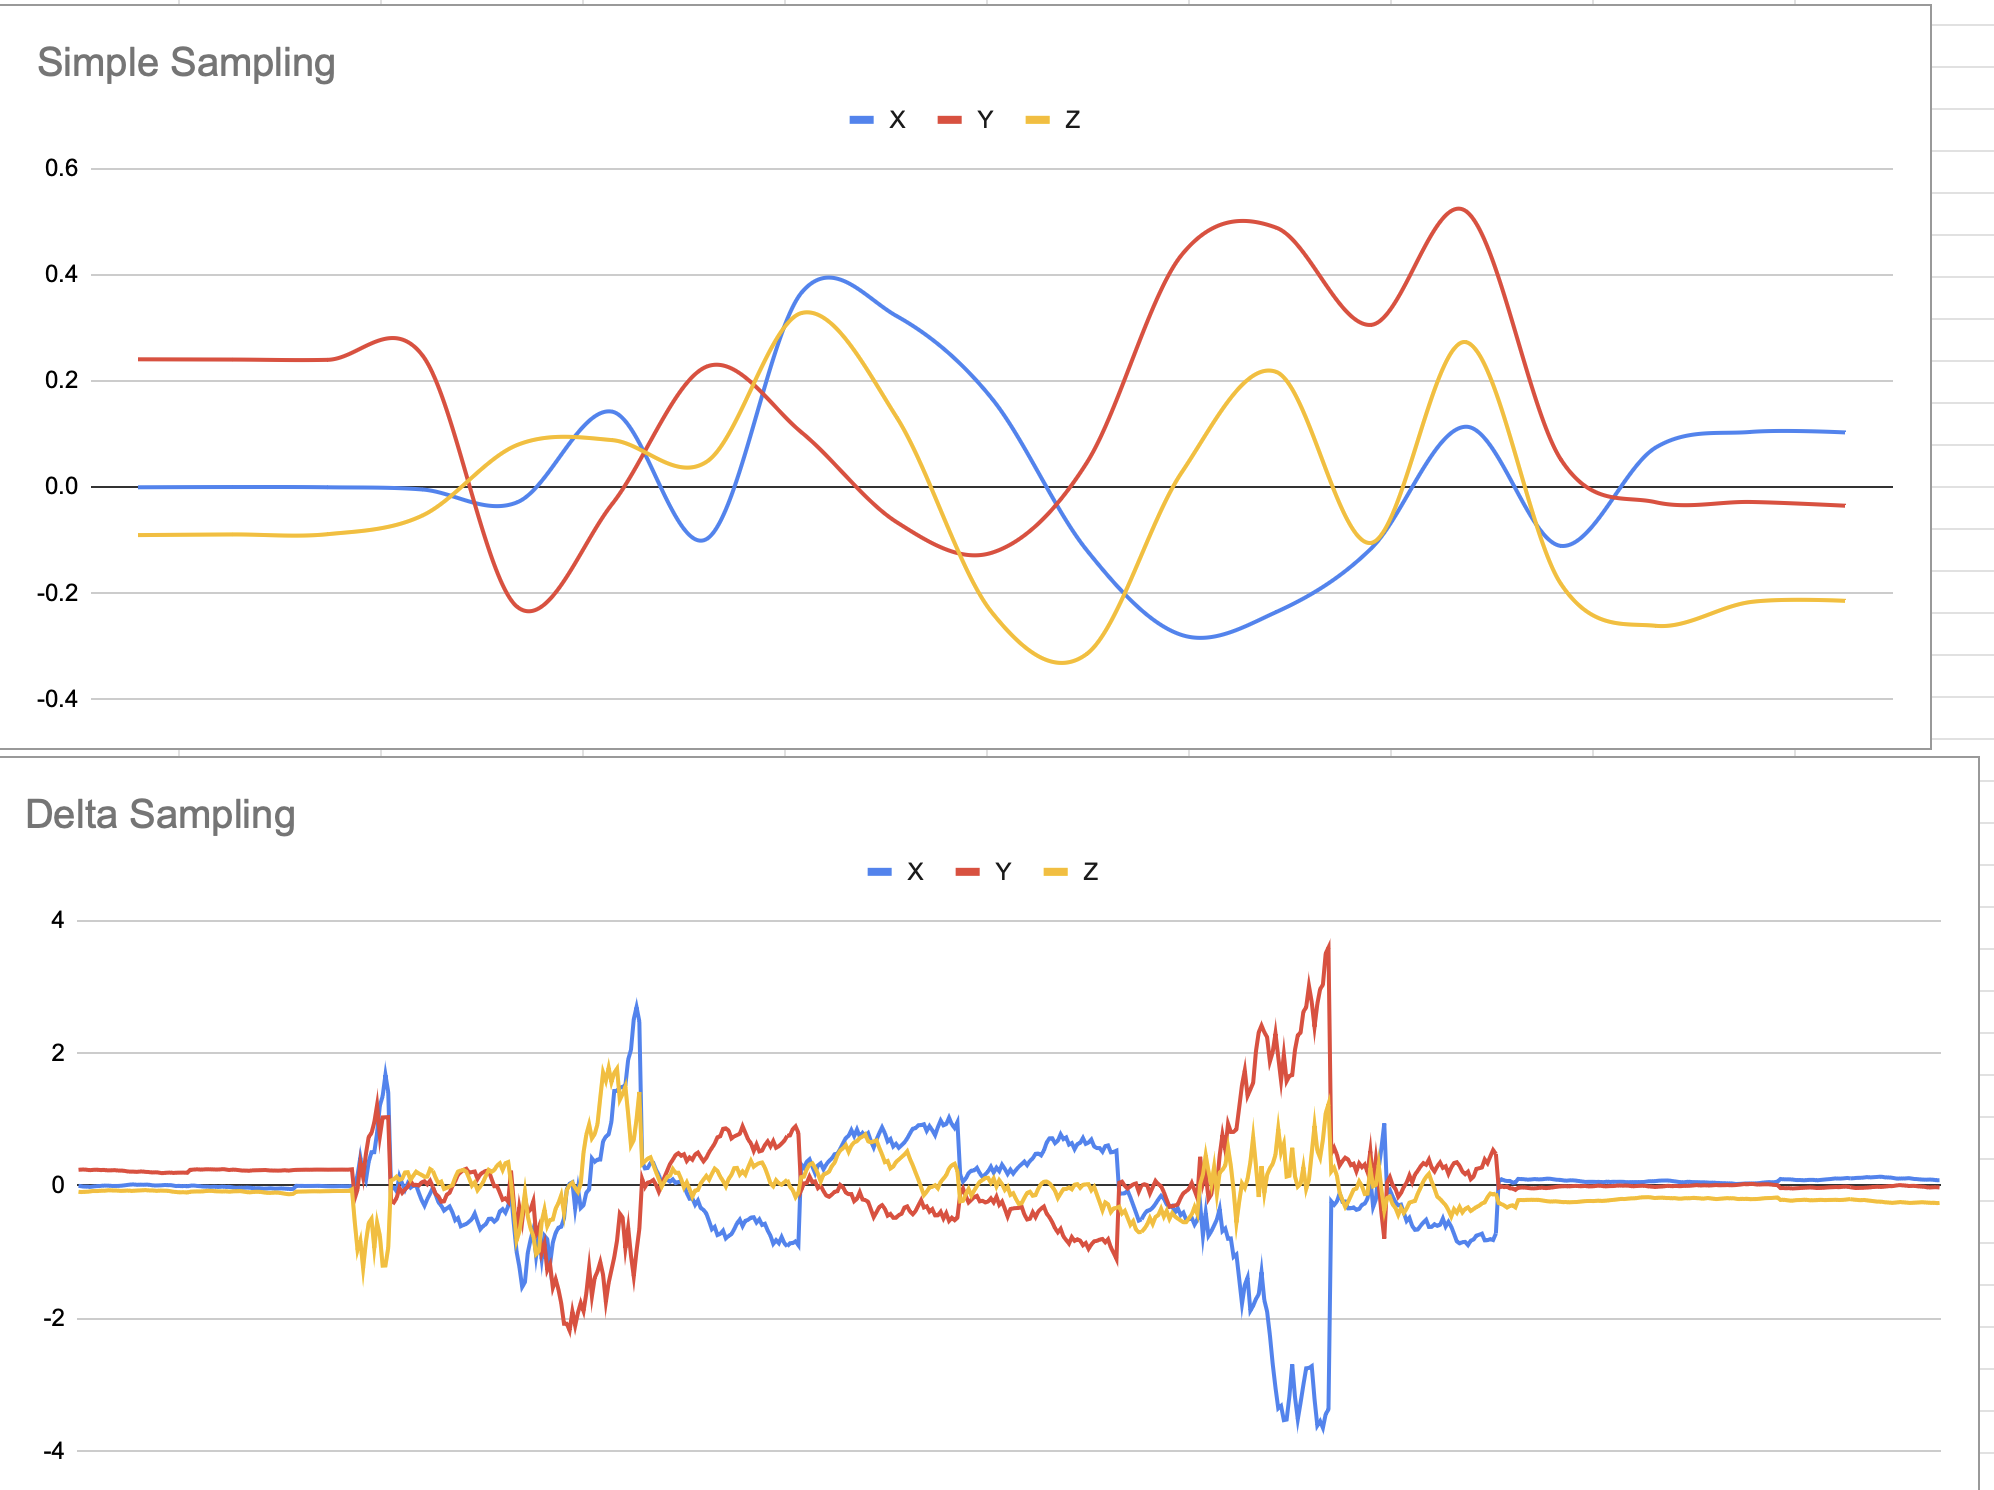Click blue X legend swatch in Delta Sampling
The image size is (1994, 1490).
point(879,872)
